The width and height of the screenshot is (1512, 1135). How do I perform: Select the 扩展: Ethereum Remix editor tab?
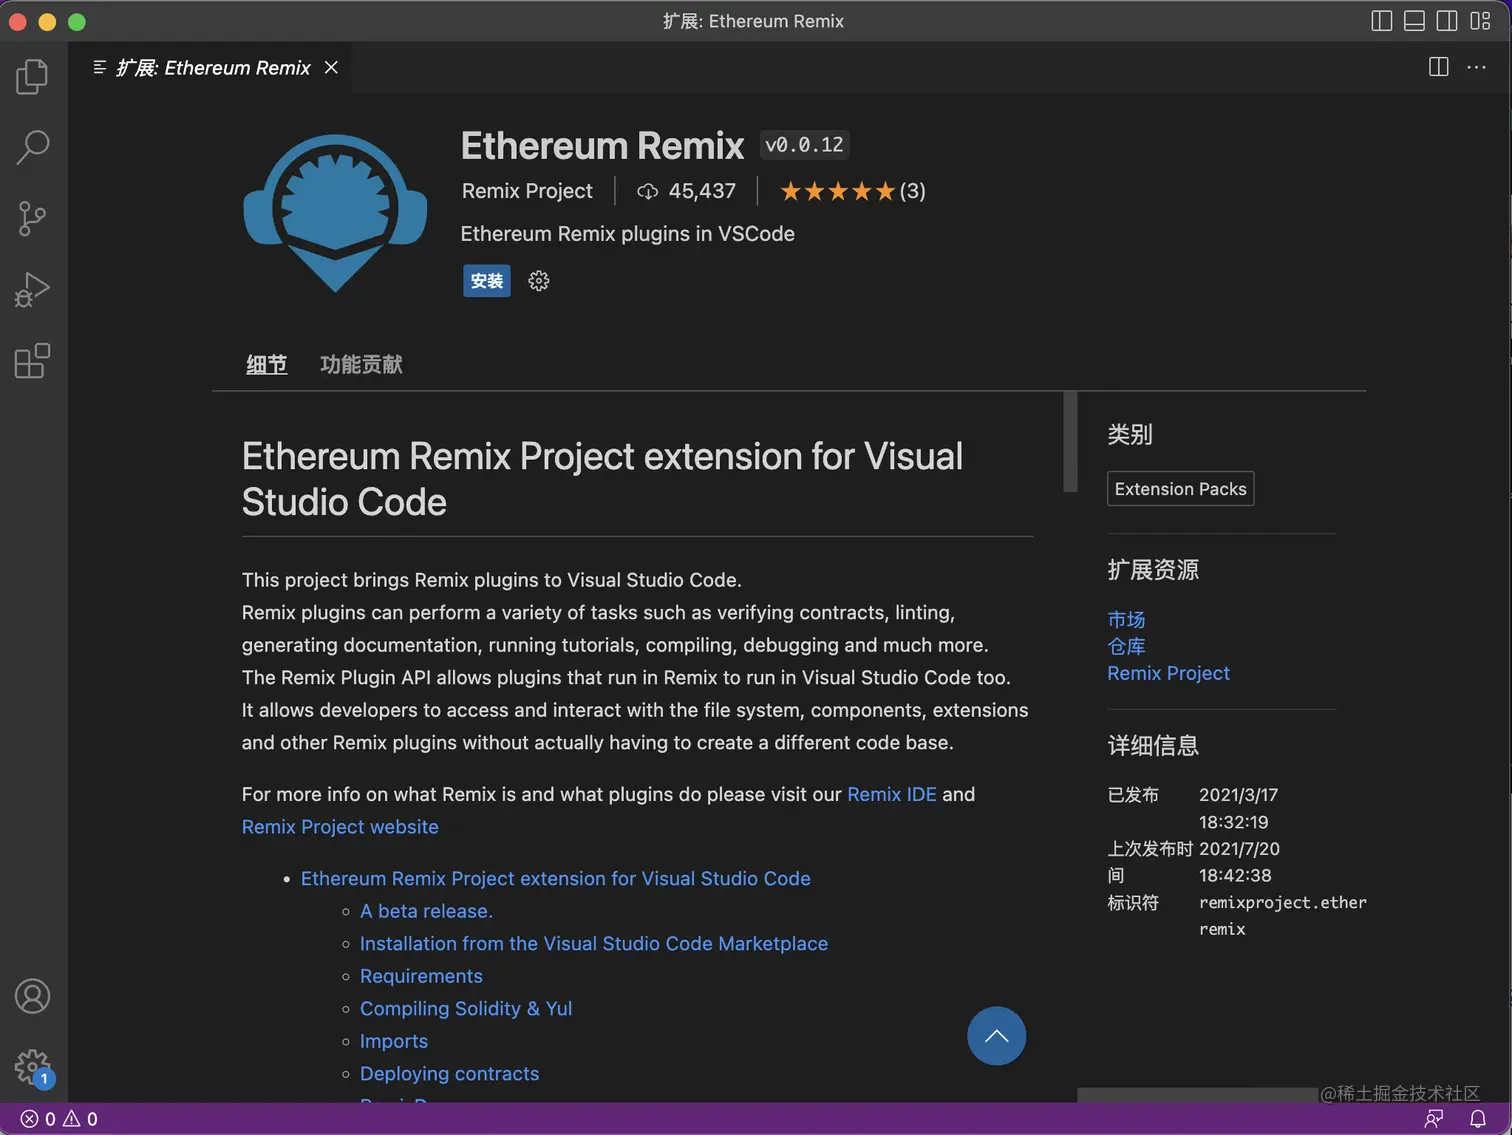tap(213, 67)
